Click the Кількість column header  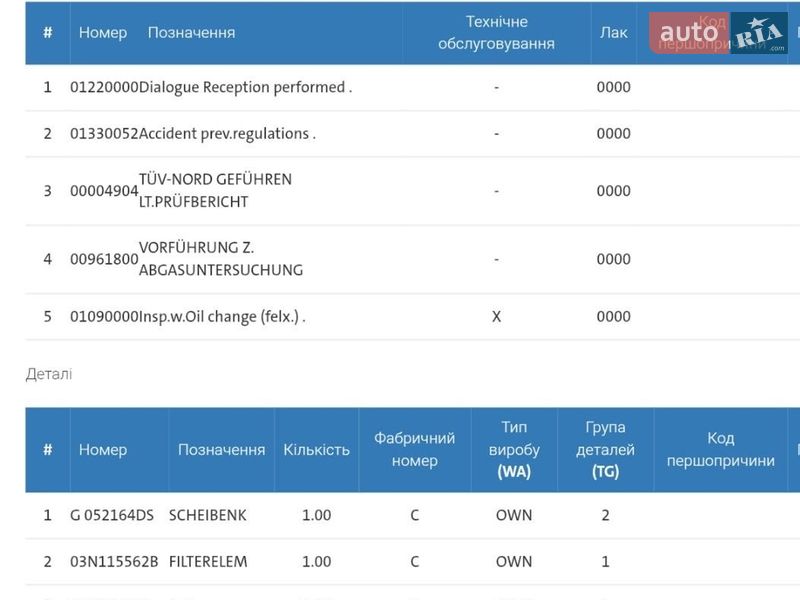316,449
